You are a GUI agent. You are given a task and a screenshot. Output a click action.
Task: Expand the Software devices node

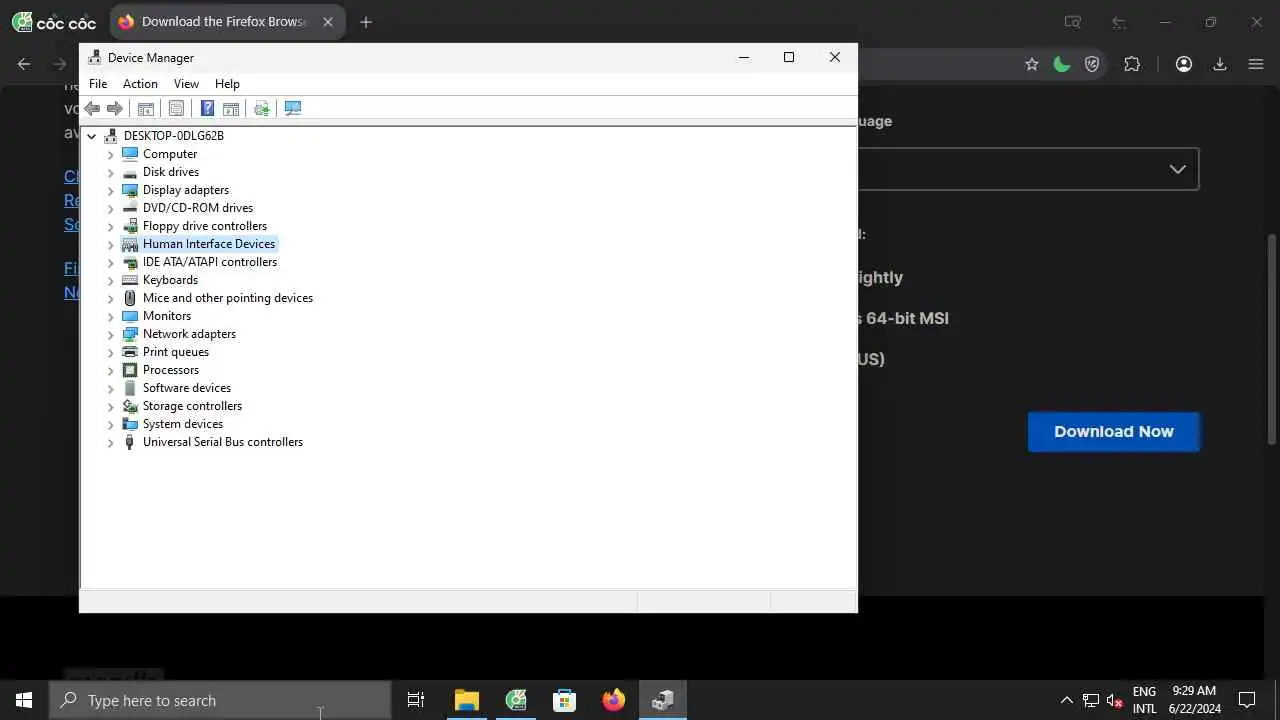click(111, 388)
